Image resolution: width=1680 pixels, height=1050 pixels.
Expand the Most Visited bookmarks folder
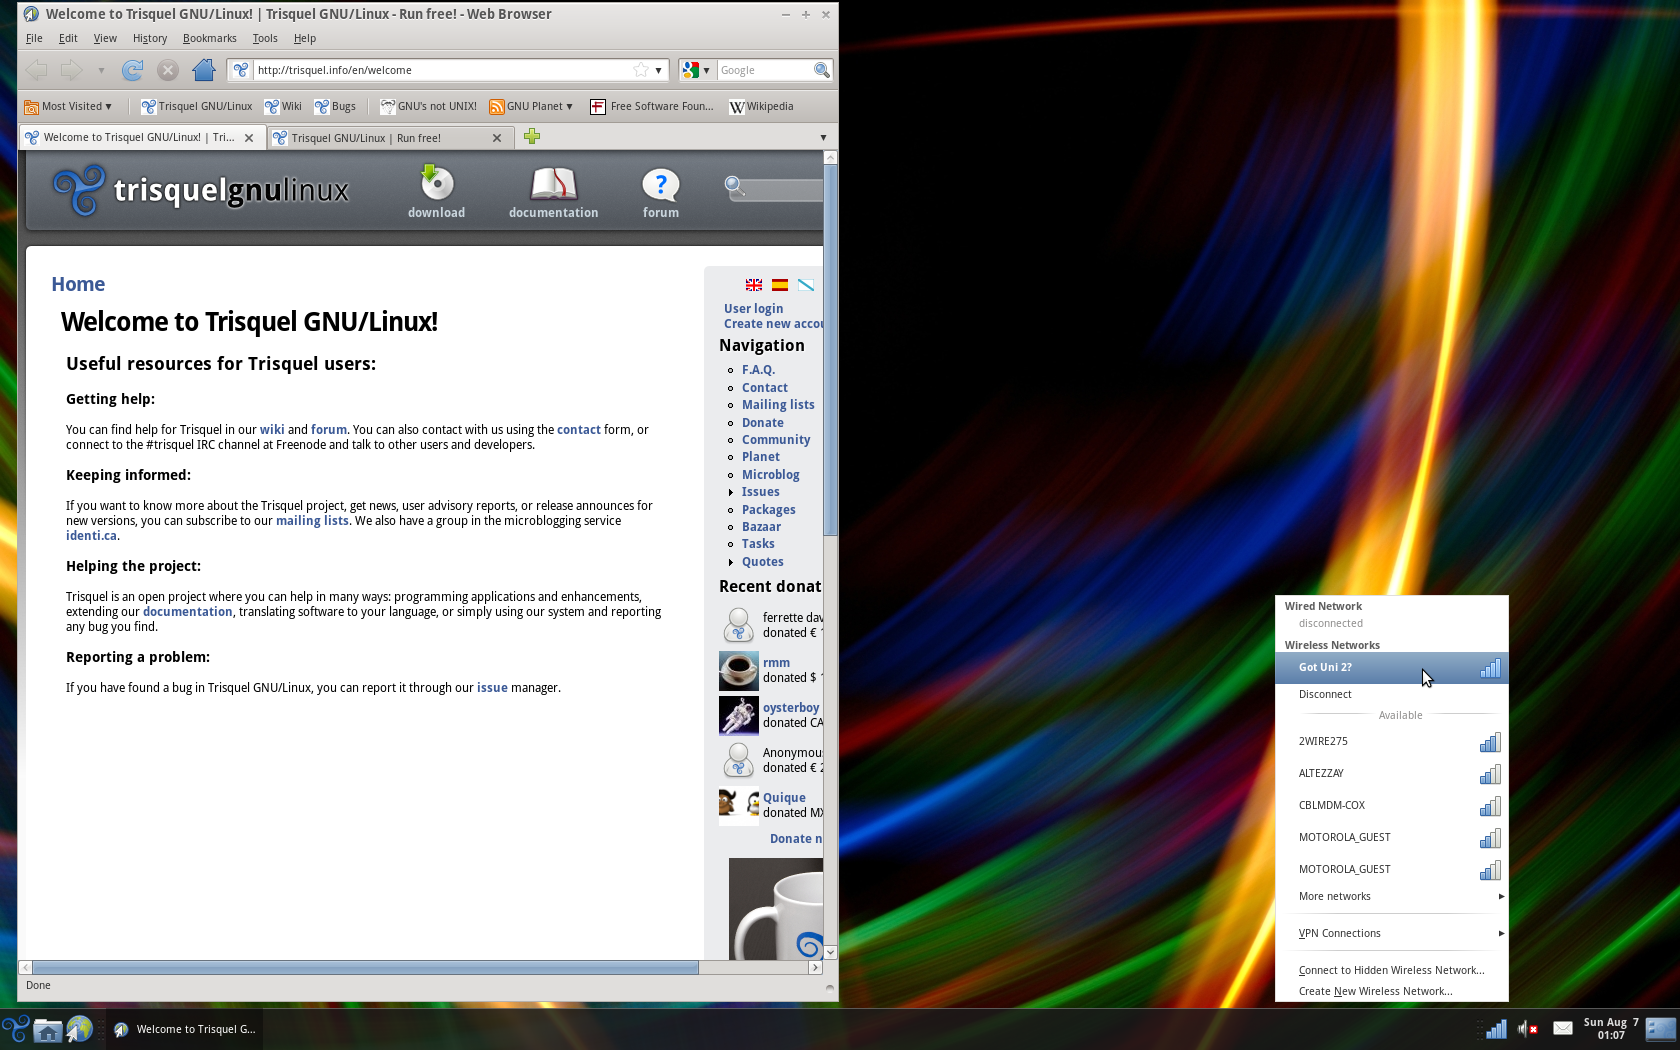coord(68,106)
